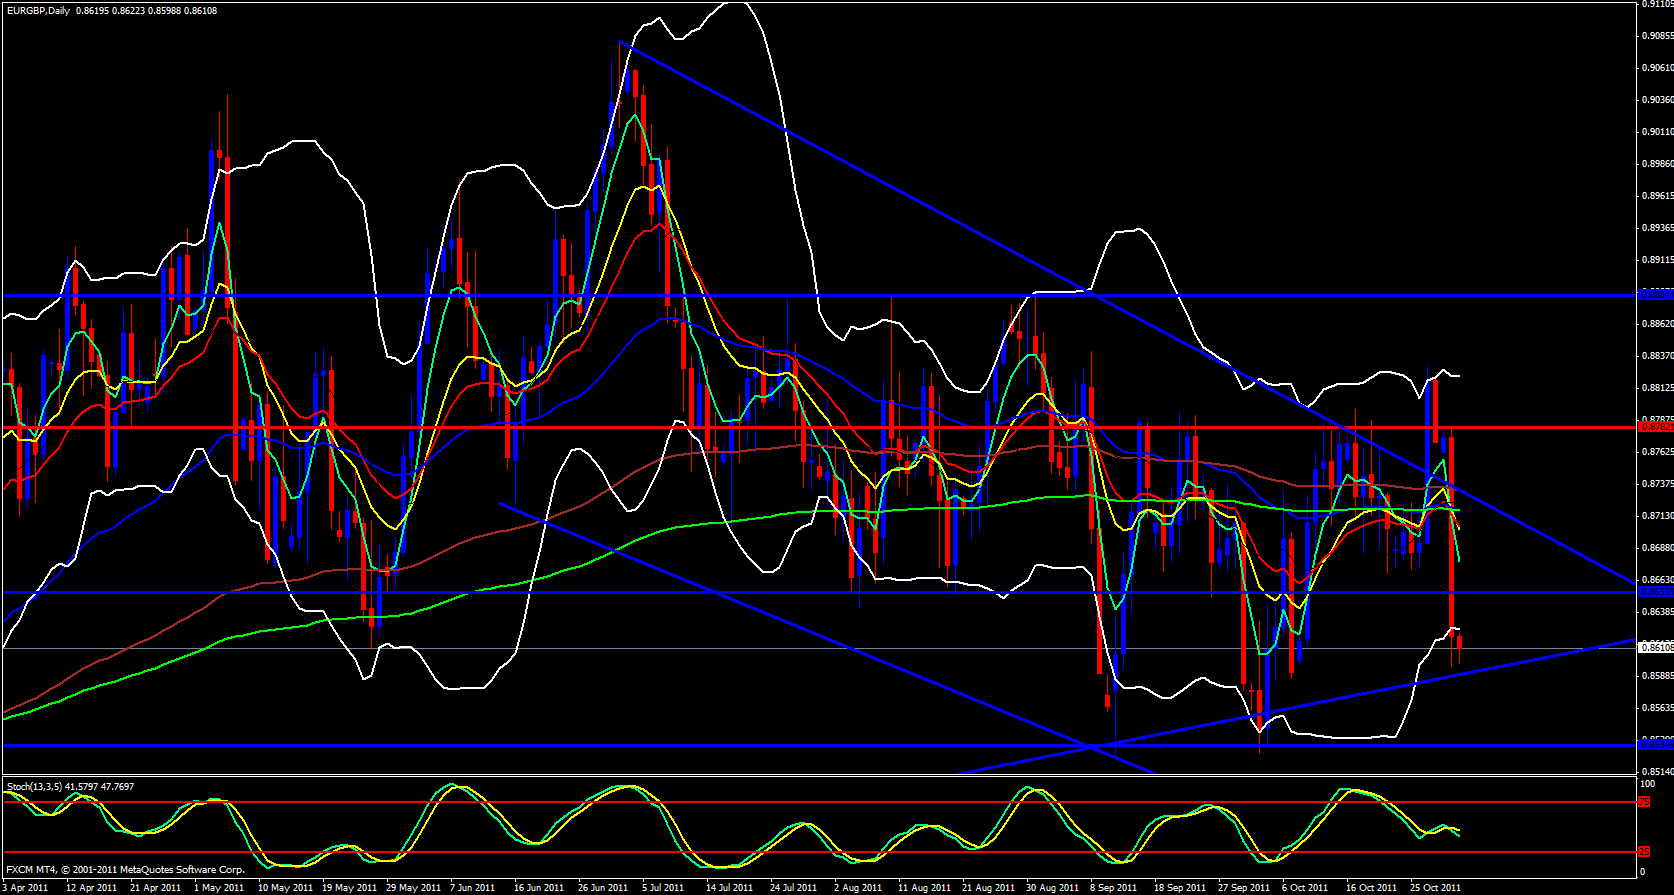
Task: Click the 0.90110 price scale label
Action: (1657, 132)
